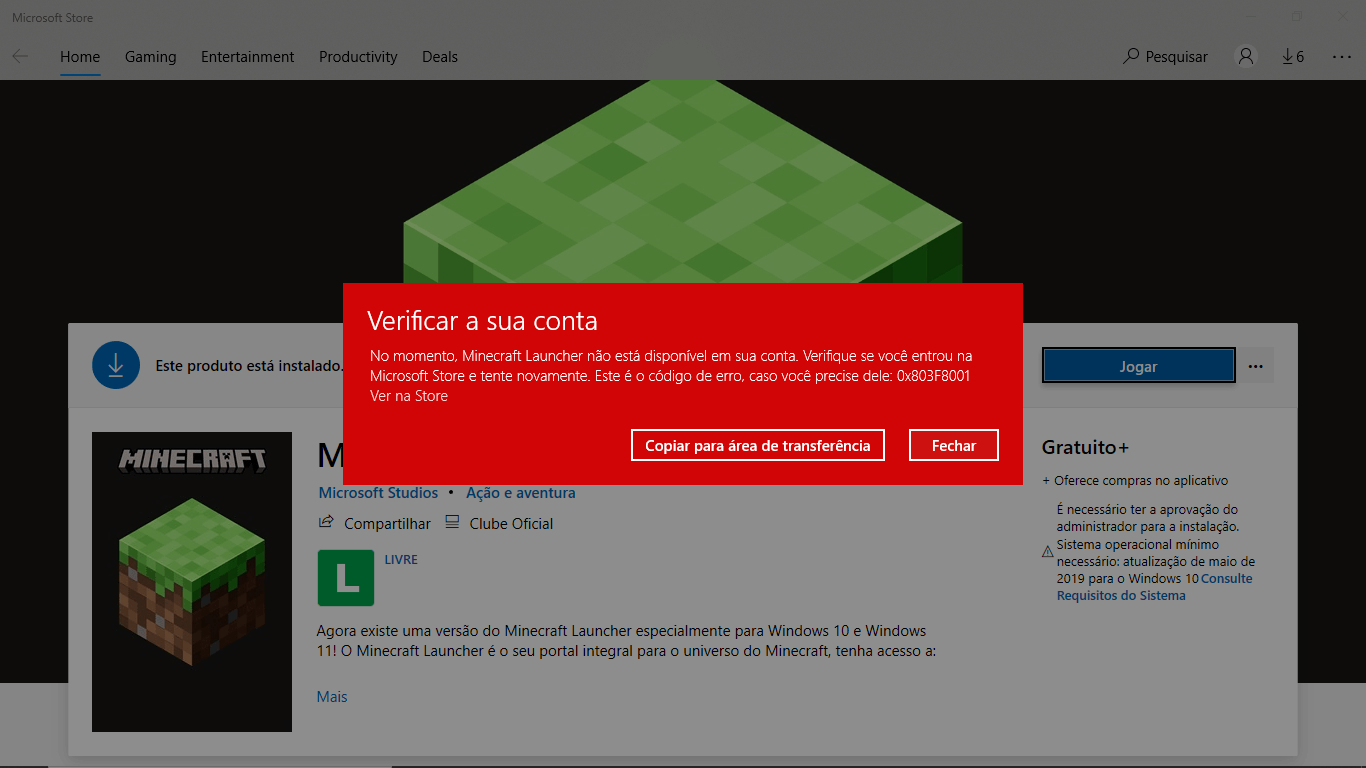This screenshot has width=1366, height=768.
Task: Close the error dialog with Fechar
Action: point(954,445)
